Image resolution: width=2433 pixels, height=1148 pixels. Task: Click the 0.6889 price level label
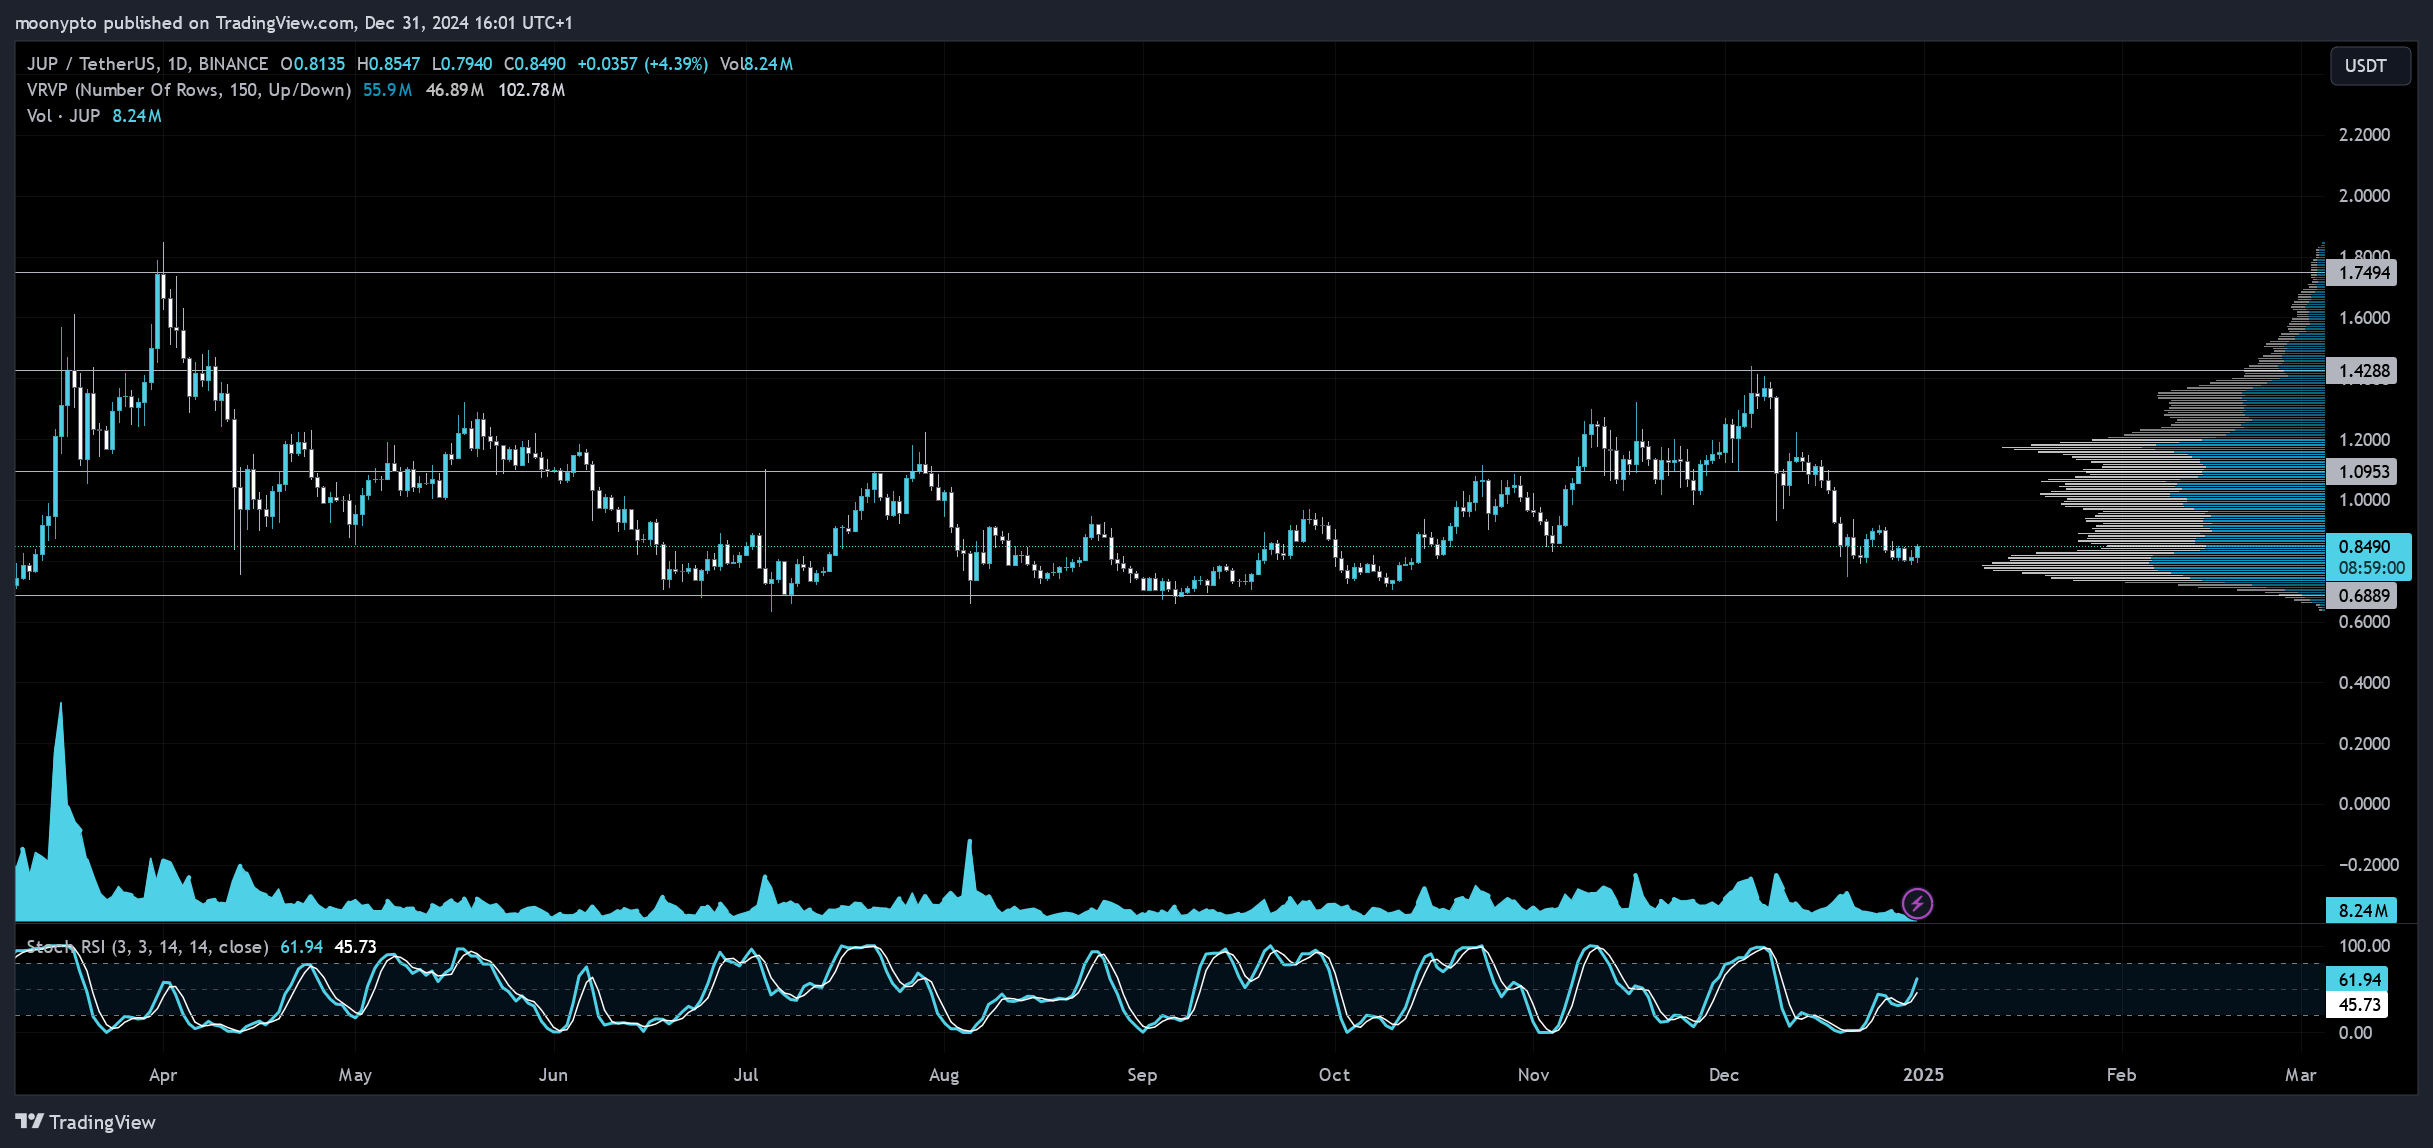pyautogui.click(x=2362, y=596)
